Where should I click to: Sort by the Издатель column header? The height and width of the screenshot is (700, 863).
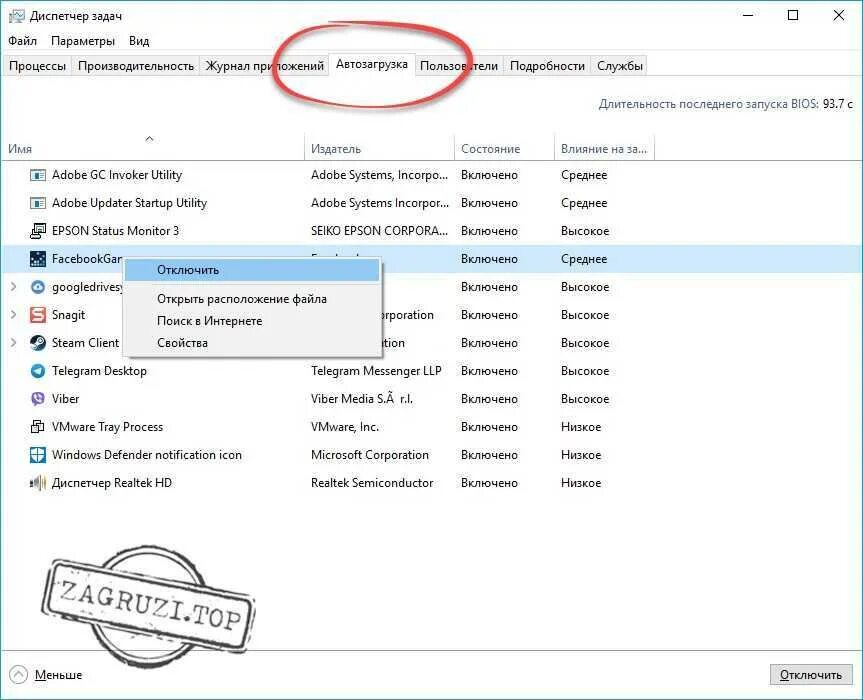coord(379,149)
